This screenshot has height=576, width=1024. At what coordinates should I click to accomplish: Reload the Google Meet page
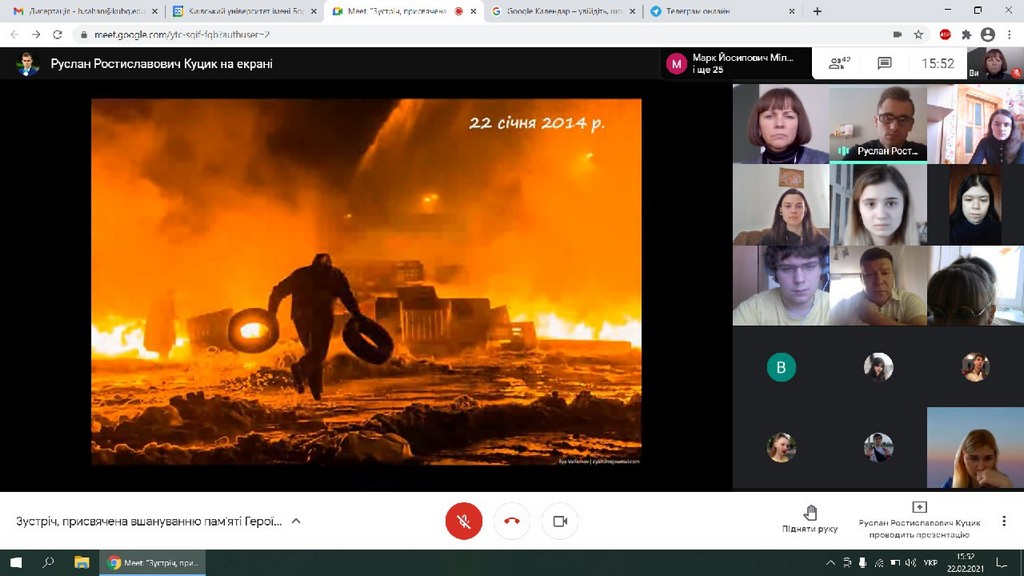[x=57, y=34]
